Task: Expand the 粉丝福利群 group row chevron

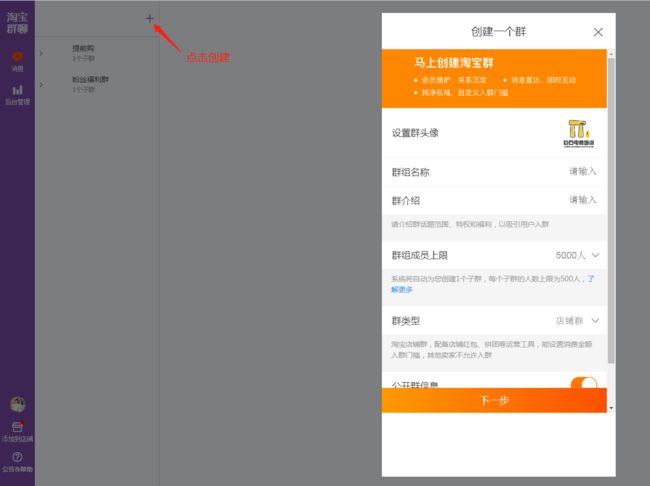Action: tap(41, 85)
